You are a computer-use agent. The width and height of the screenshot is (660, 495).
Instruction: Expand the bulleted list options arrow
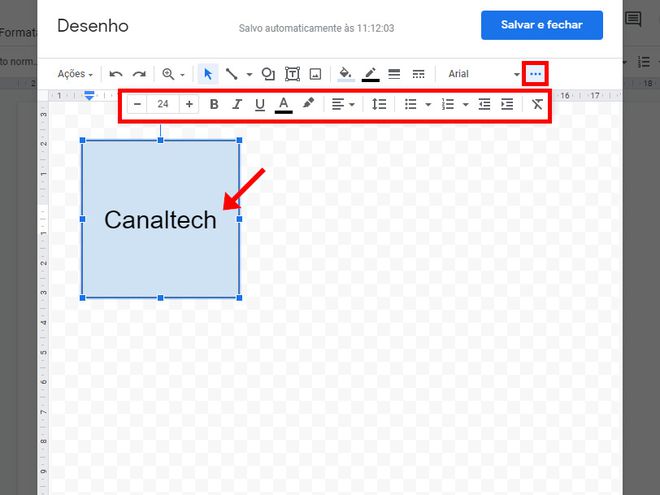point(428,104)
